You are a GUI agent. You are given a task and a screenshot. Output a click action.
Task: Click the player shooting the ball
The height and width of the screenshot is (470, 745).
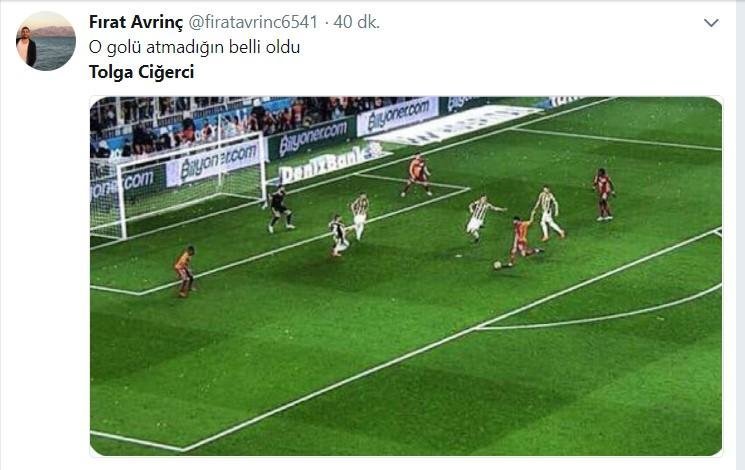(x=521, y=240)
